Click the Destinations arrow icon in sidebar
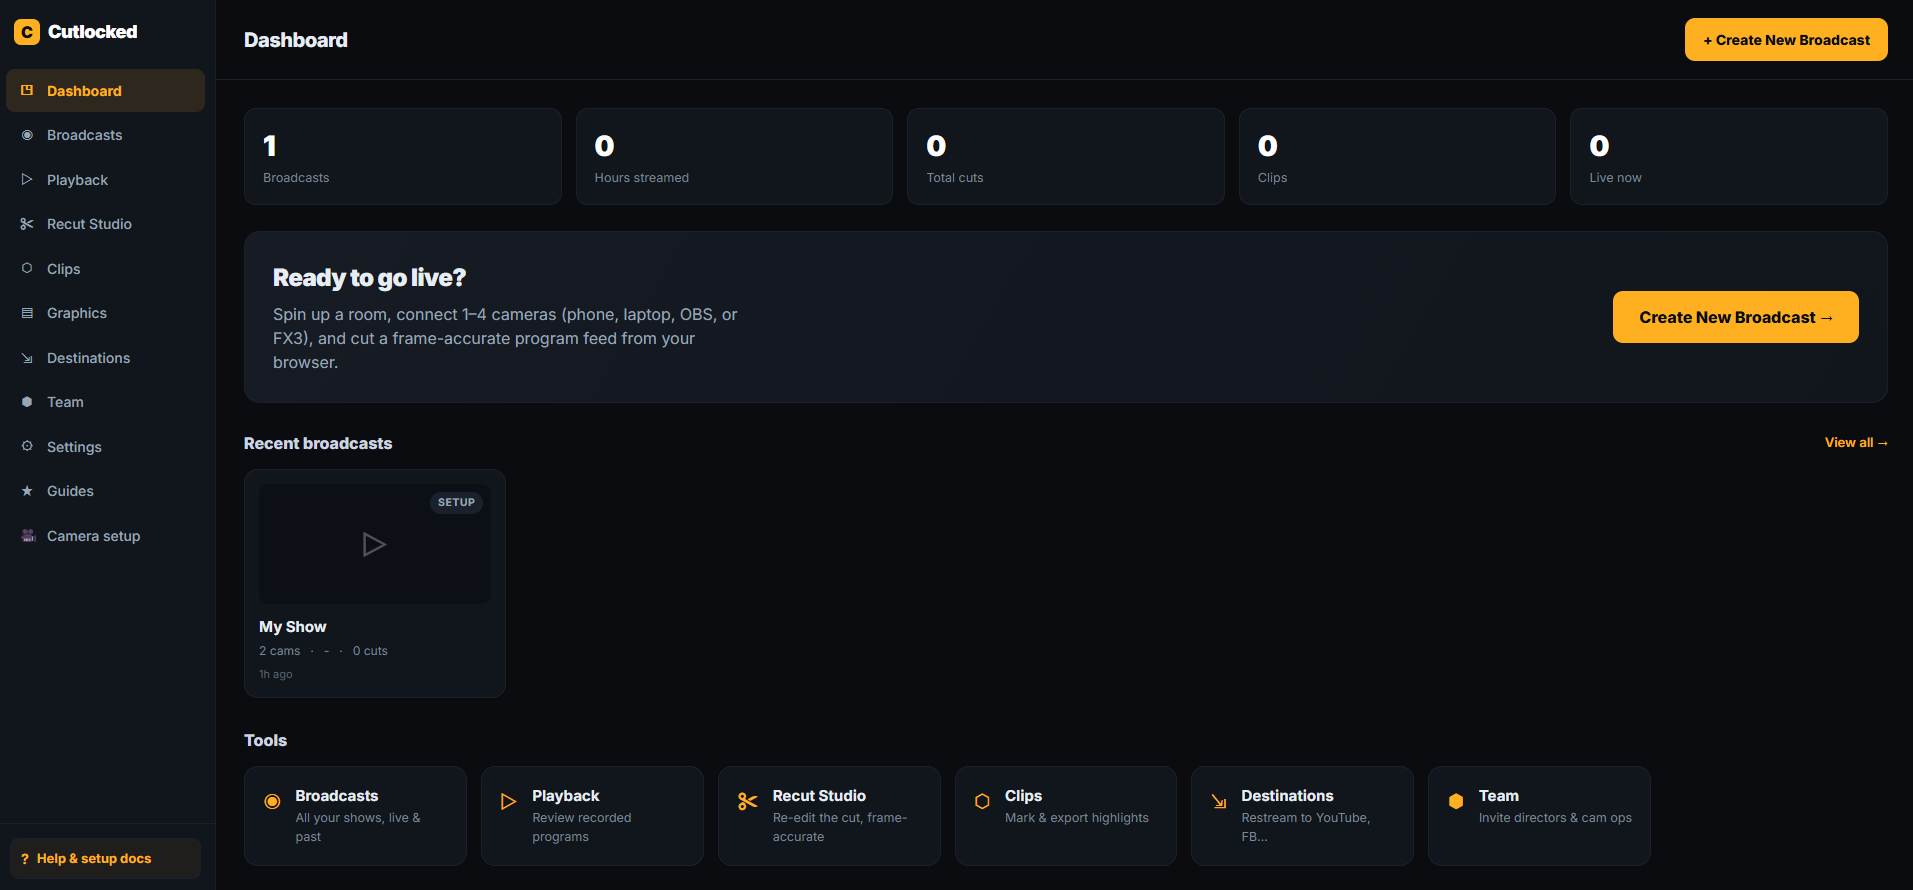This screenshot has height=890, width=1913. pyautogui.click(x=27, y=358)
